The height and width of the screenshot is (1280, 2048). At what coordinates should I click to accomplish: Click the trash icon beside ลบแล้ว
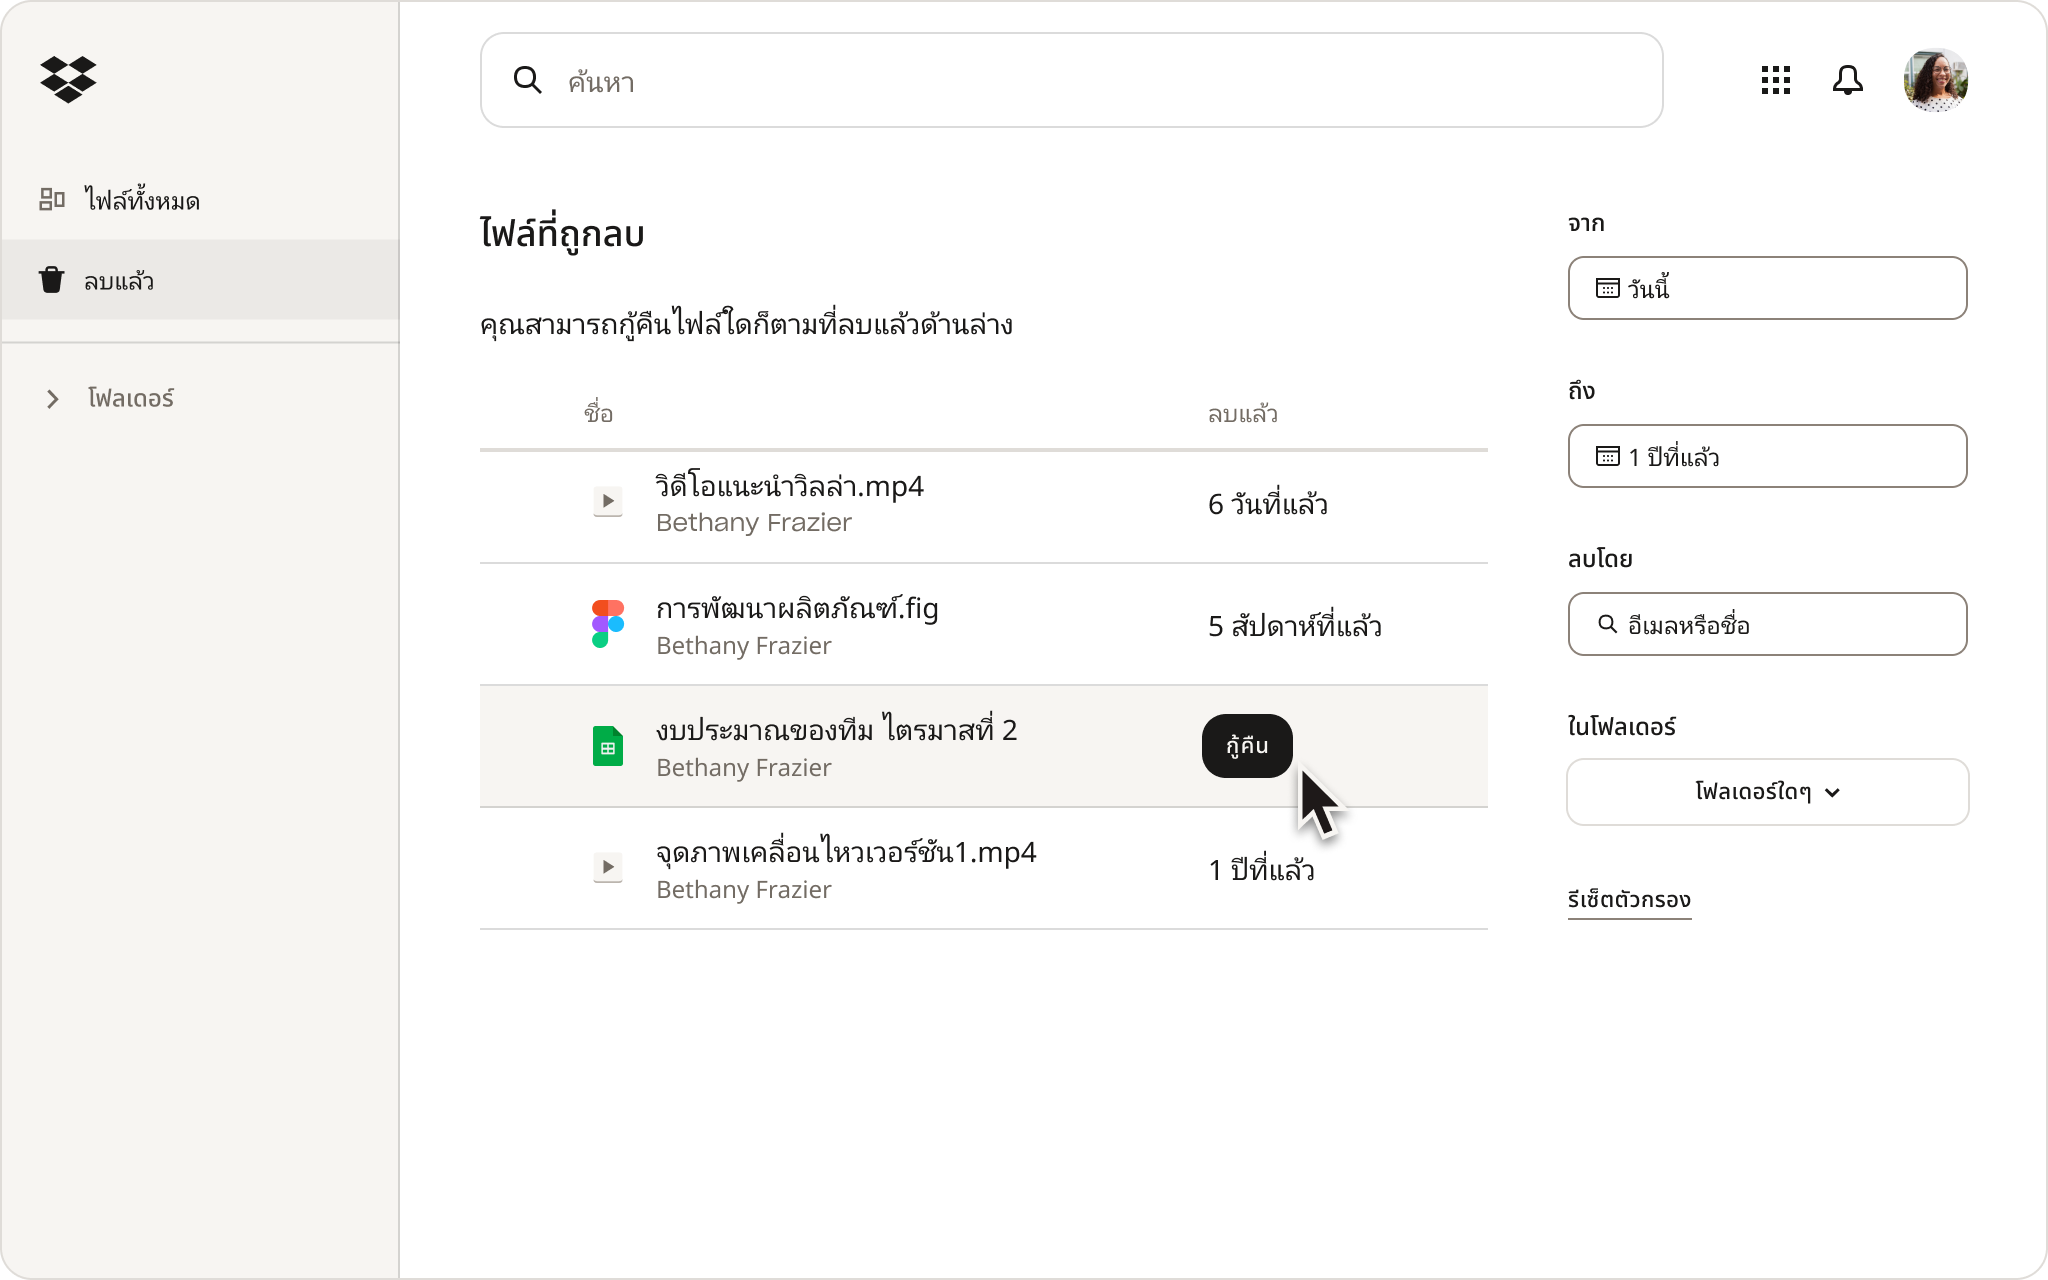pos(52,280)
